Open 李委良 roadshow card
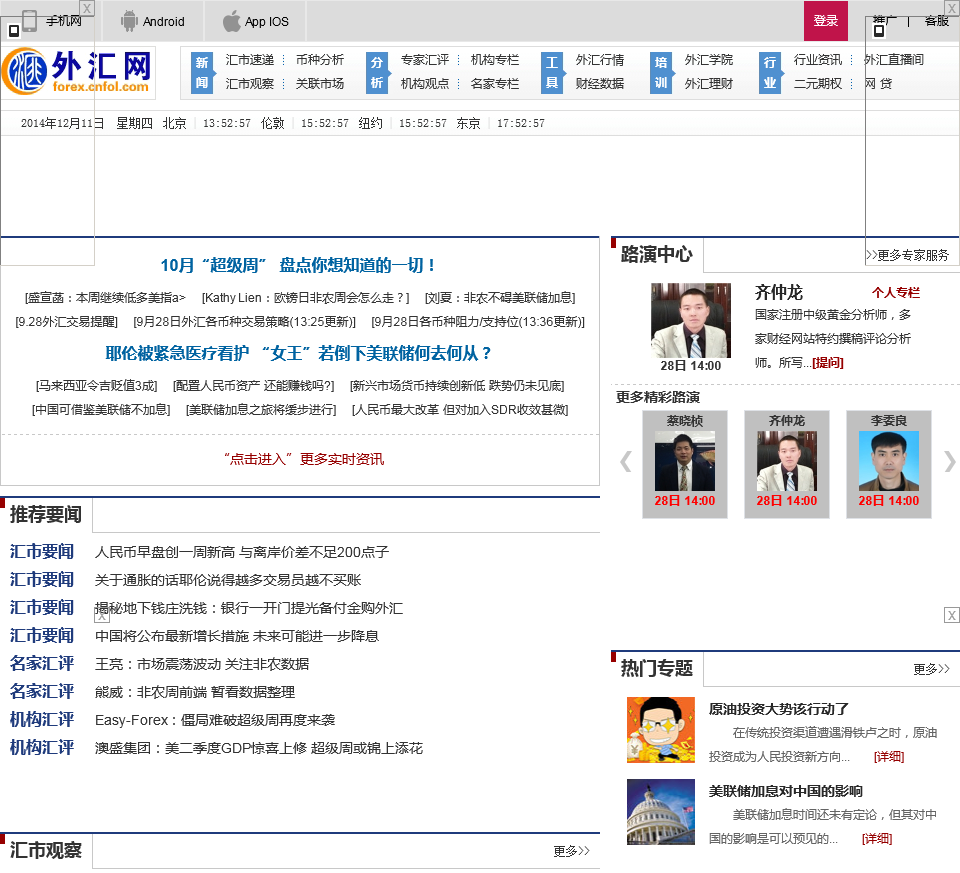 888,465
